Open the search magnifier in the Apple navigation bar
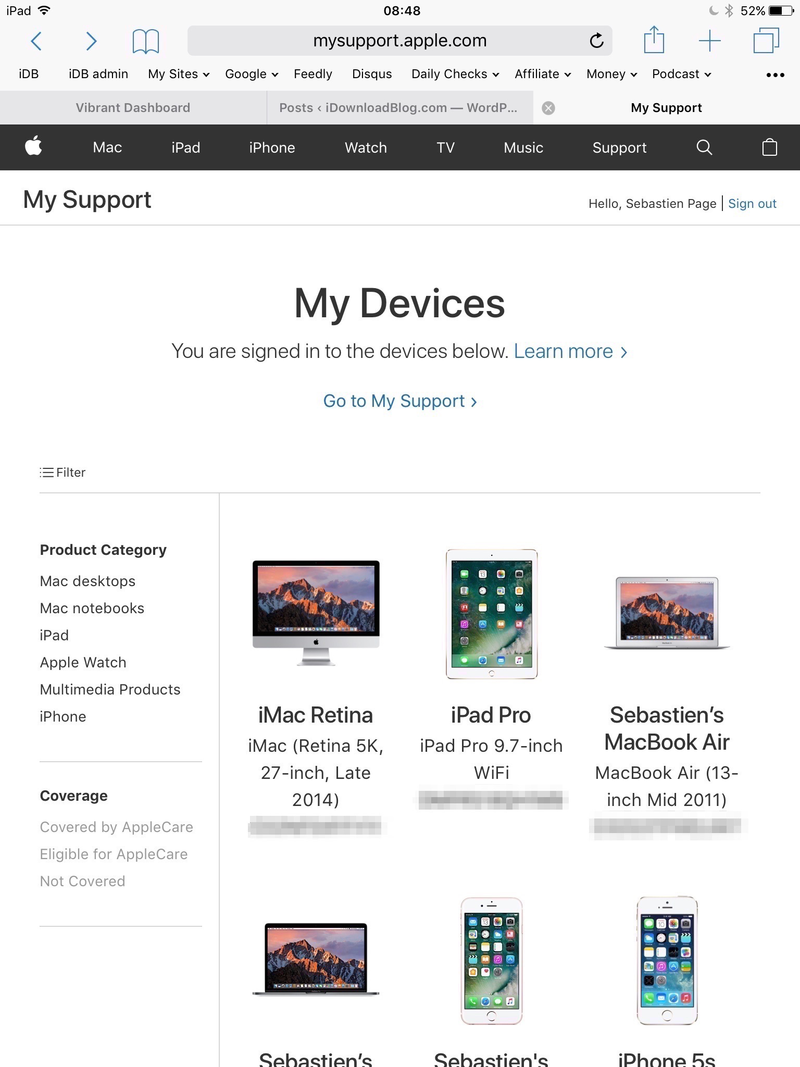Screen dimensions: 800x1067 tap(704, 147)
